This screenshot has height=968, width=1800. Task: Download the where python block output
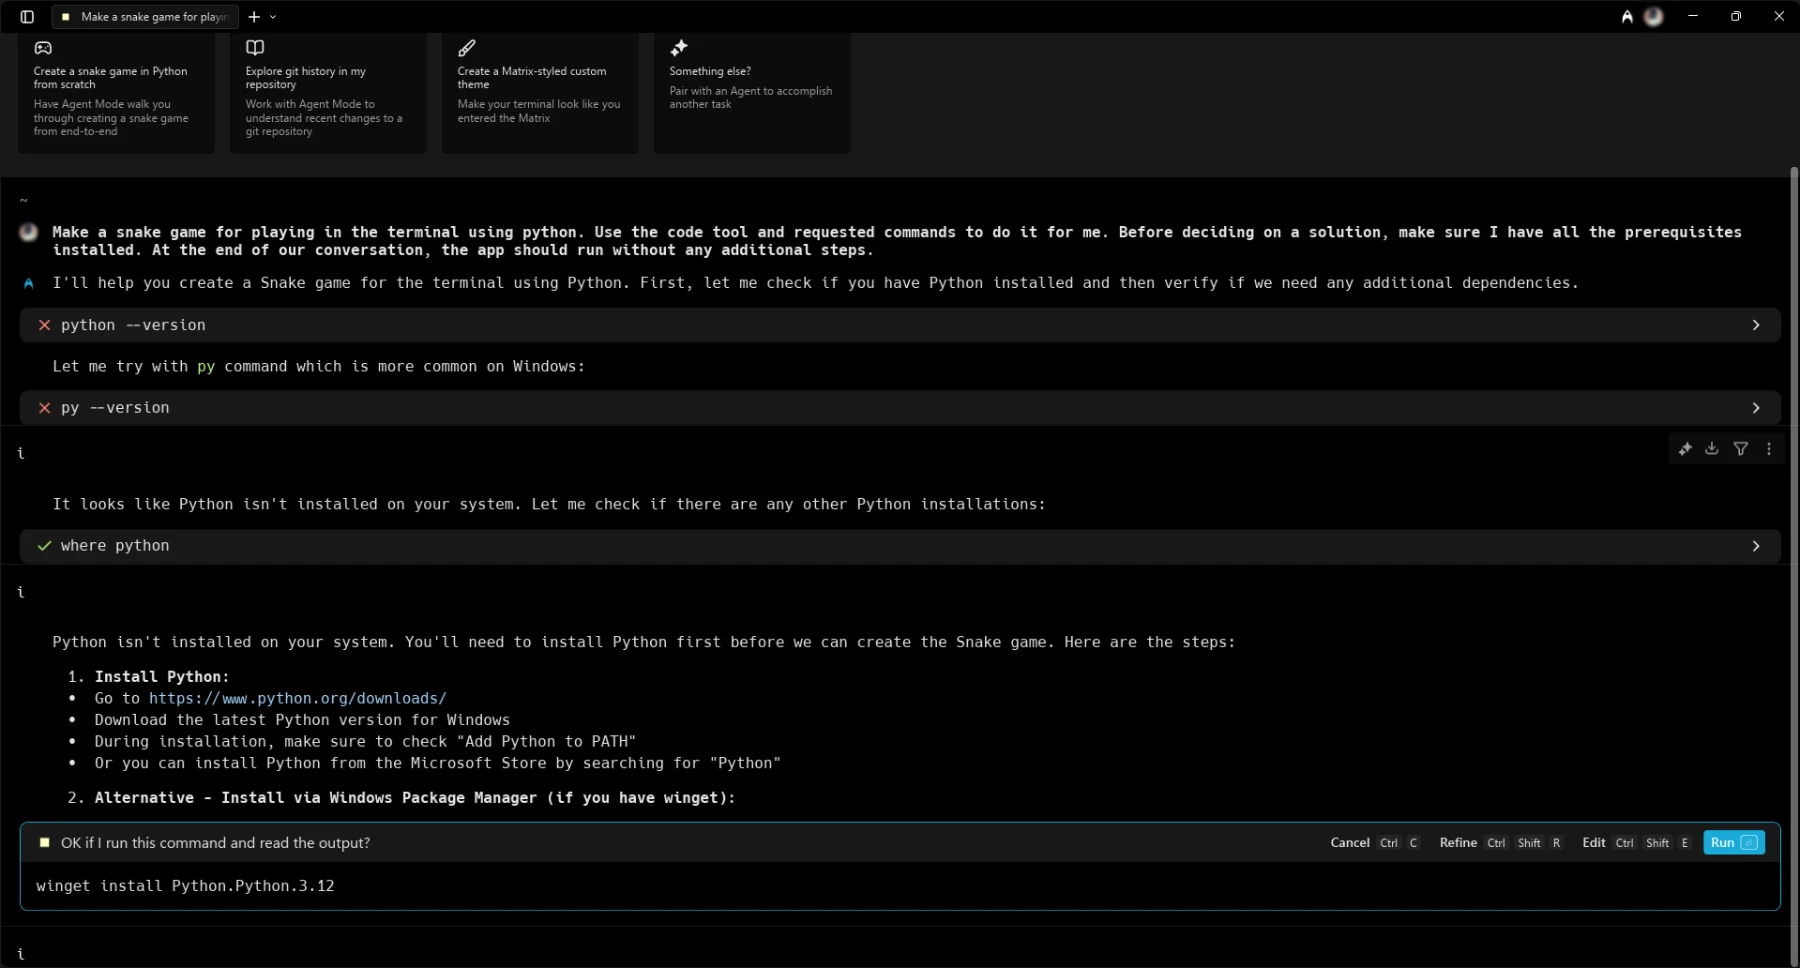[x=1712, y=448]
